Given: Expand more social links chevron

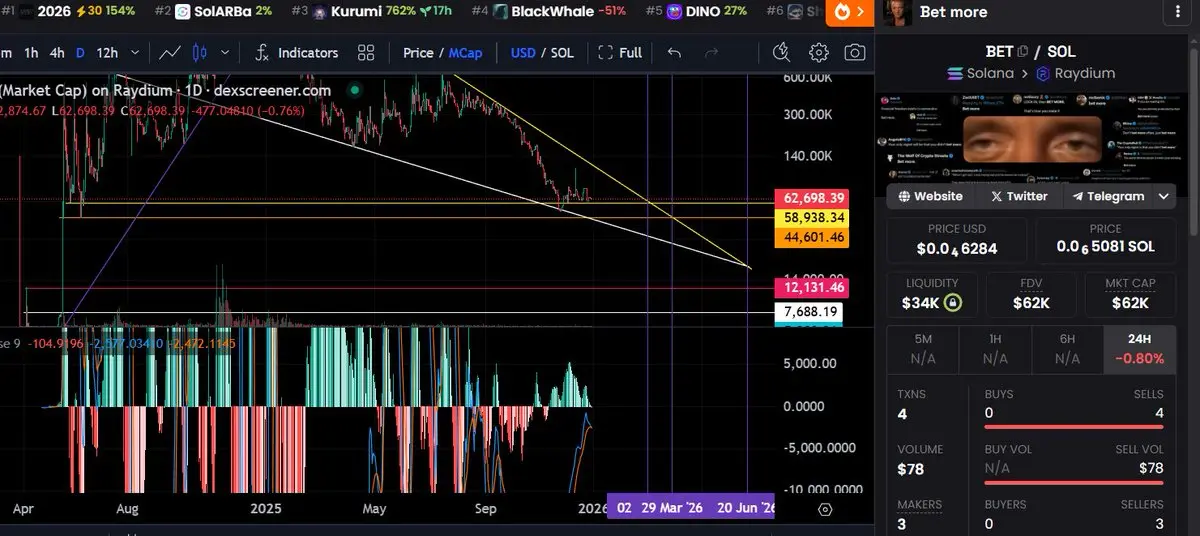Looking at the screenshot, I should [1166, 196].
